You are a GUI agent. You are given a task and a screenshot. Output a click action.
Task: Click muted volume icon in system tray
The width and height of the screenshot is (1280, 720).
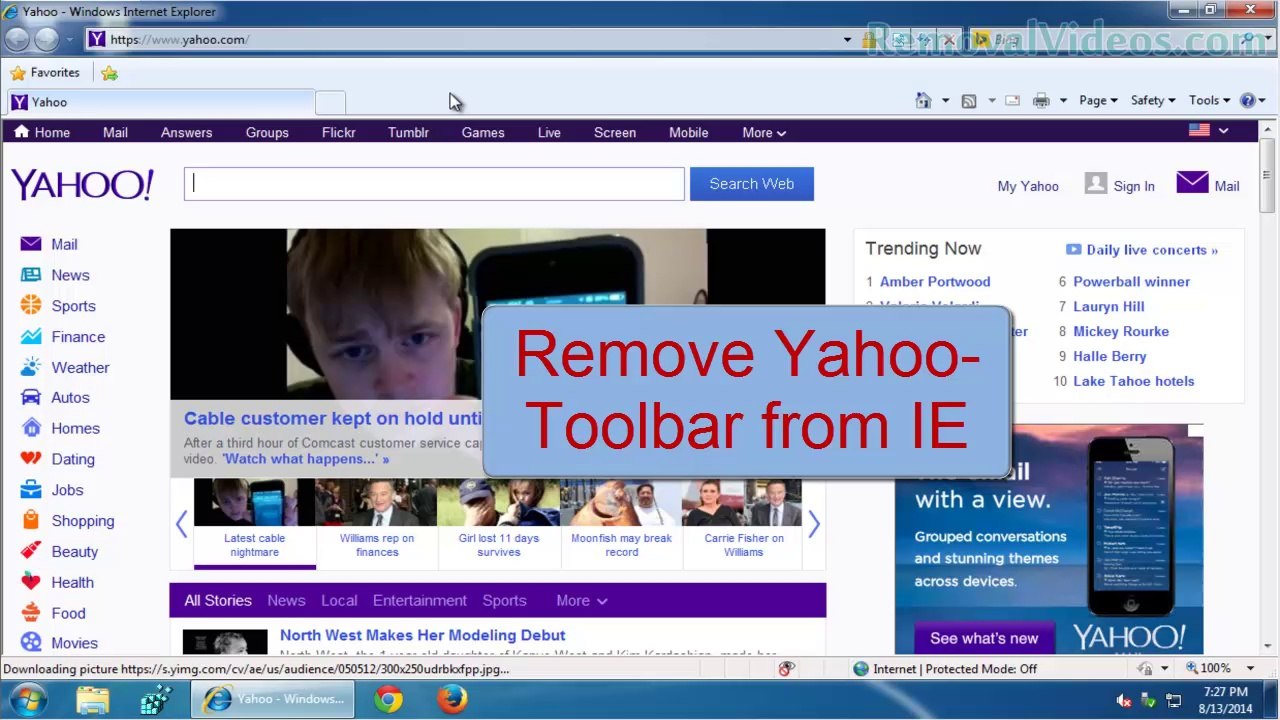[x=1123, y=700]
